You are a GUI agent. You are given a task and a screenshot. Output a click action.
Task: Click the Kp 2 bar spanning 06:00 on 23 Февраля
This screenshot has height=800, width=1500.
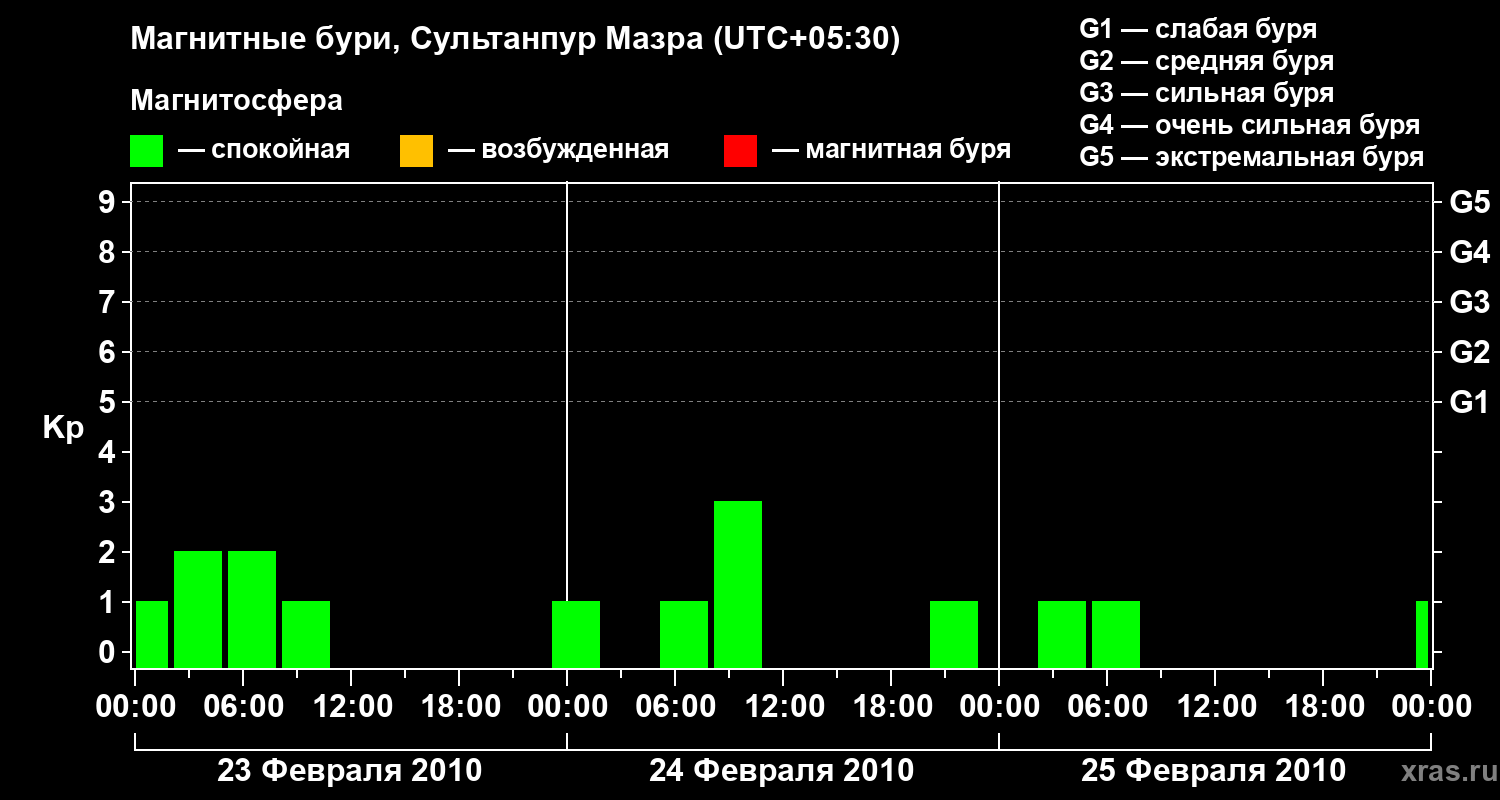coord(252,609)
